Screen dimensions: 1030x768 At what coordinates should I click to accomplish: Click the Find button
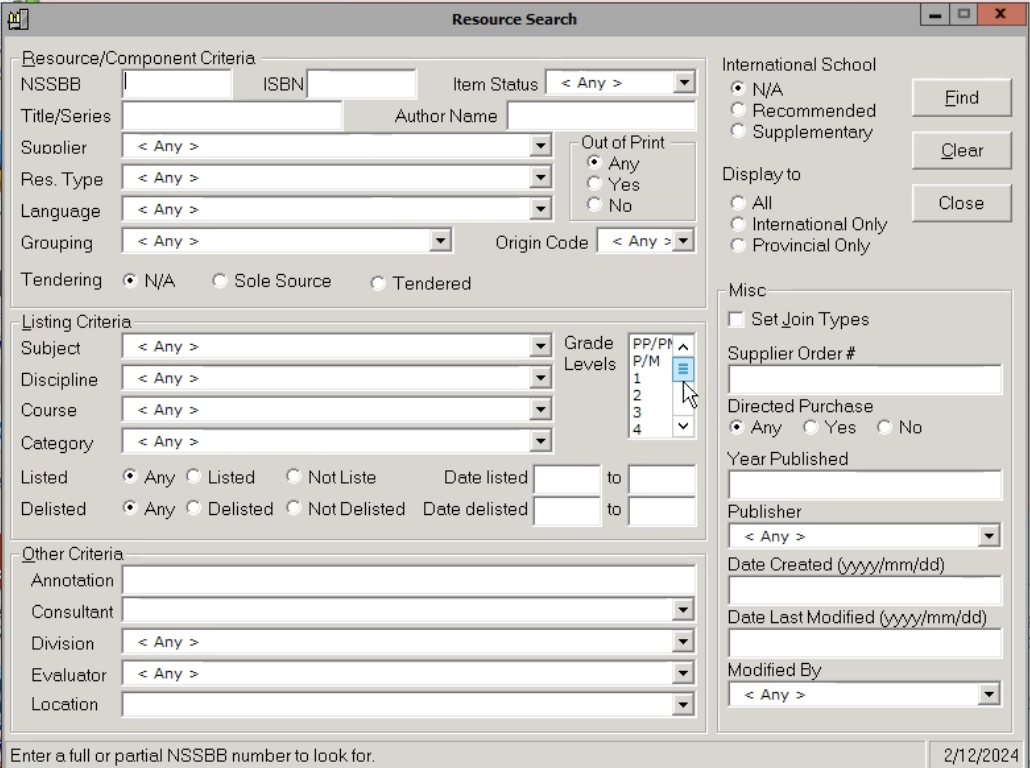click(961, 98)
